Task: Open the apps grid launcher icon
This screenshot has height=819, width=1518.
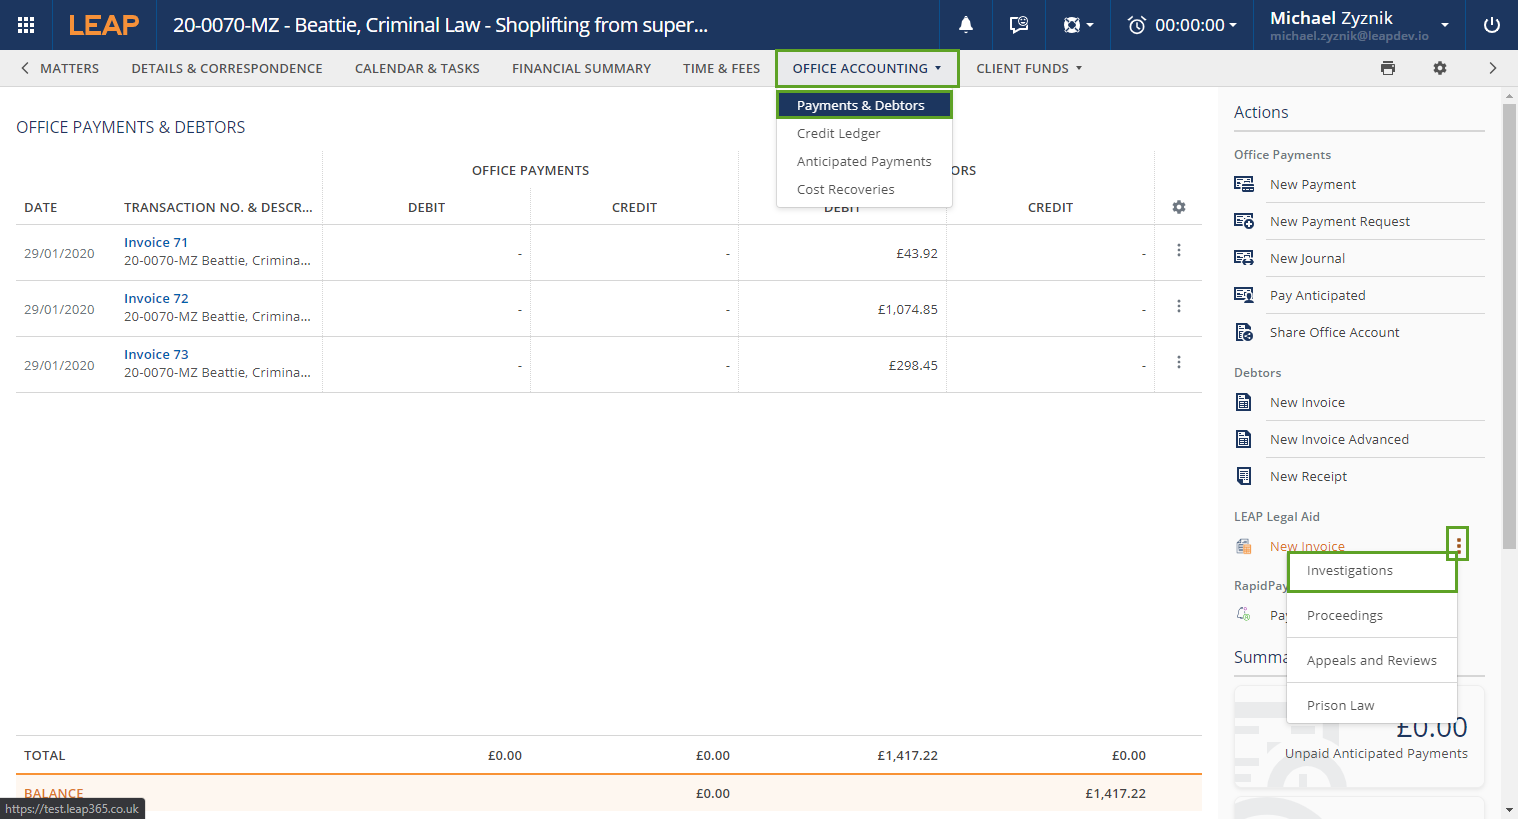Action: click(x=26, y=25)
